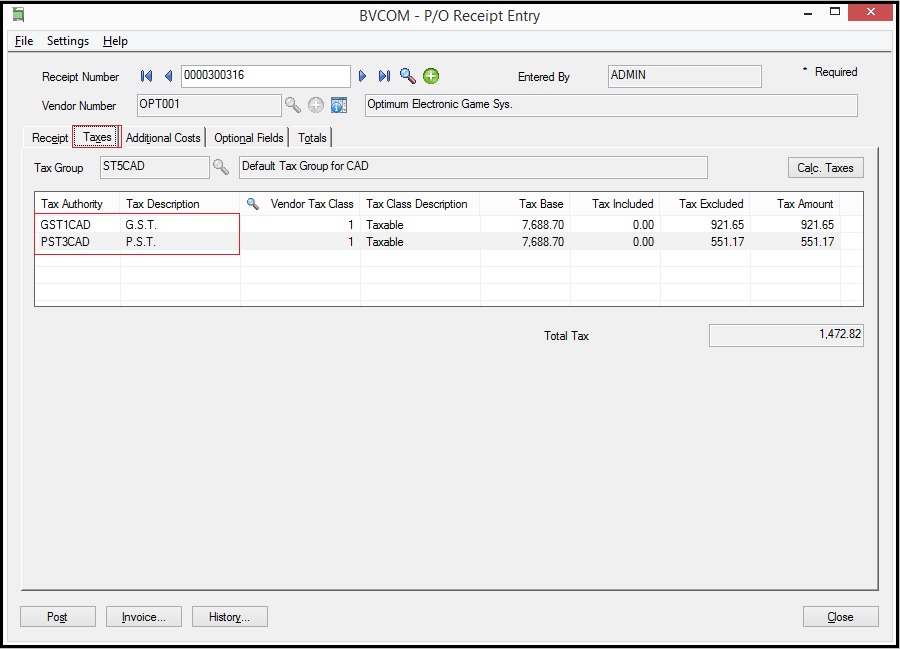The width and height of the screenshot is (900, 649).
Task: Open the Optional Fields tab
Action: point(249,138)
